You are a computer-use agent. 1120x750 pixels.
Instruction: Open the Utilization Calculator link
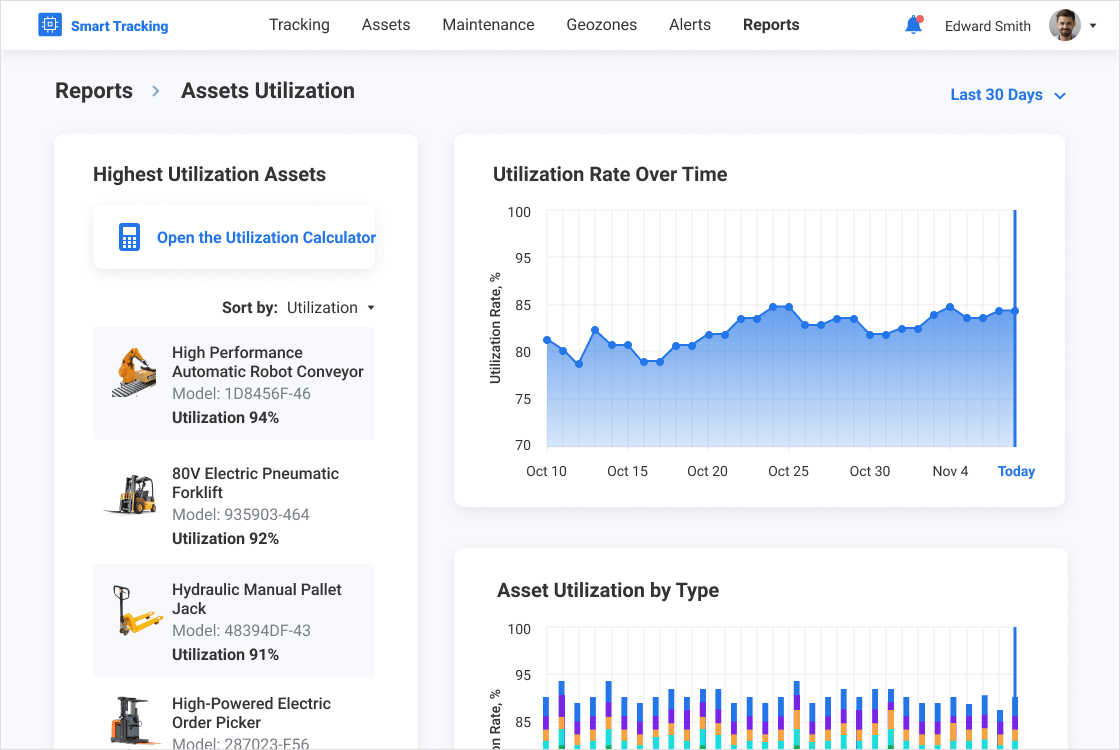tap(266, 238)
